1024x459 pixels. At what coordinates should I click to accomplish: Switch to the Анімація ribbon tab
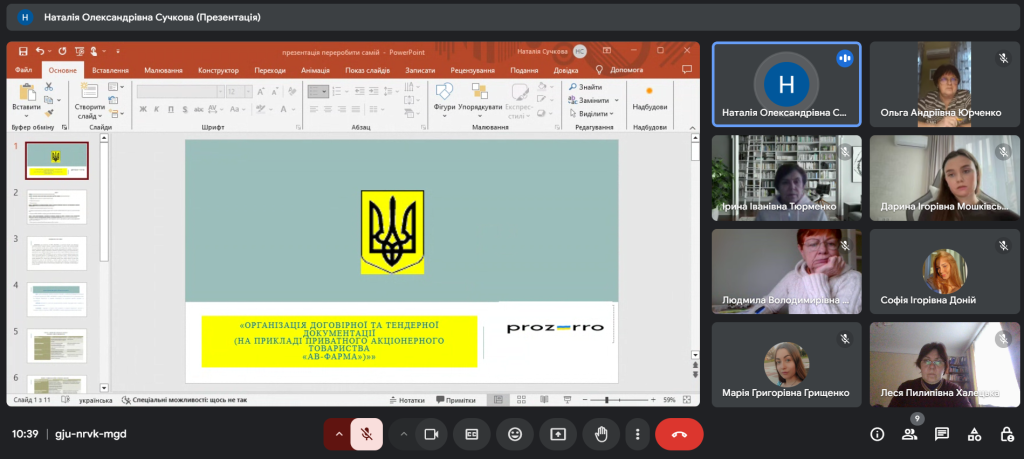pyautogui.click(x=315, y=70)
